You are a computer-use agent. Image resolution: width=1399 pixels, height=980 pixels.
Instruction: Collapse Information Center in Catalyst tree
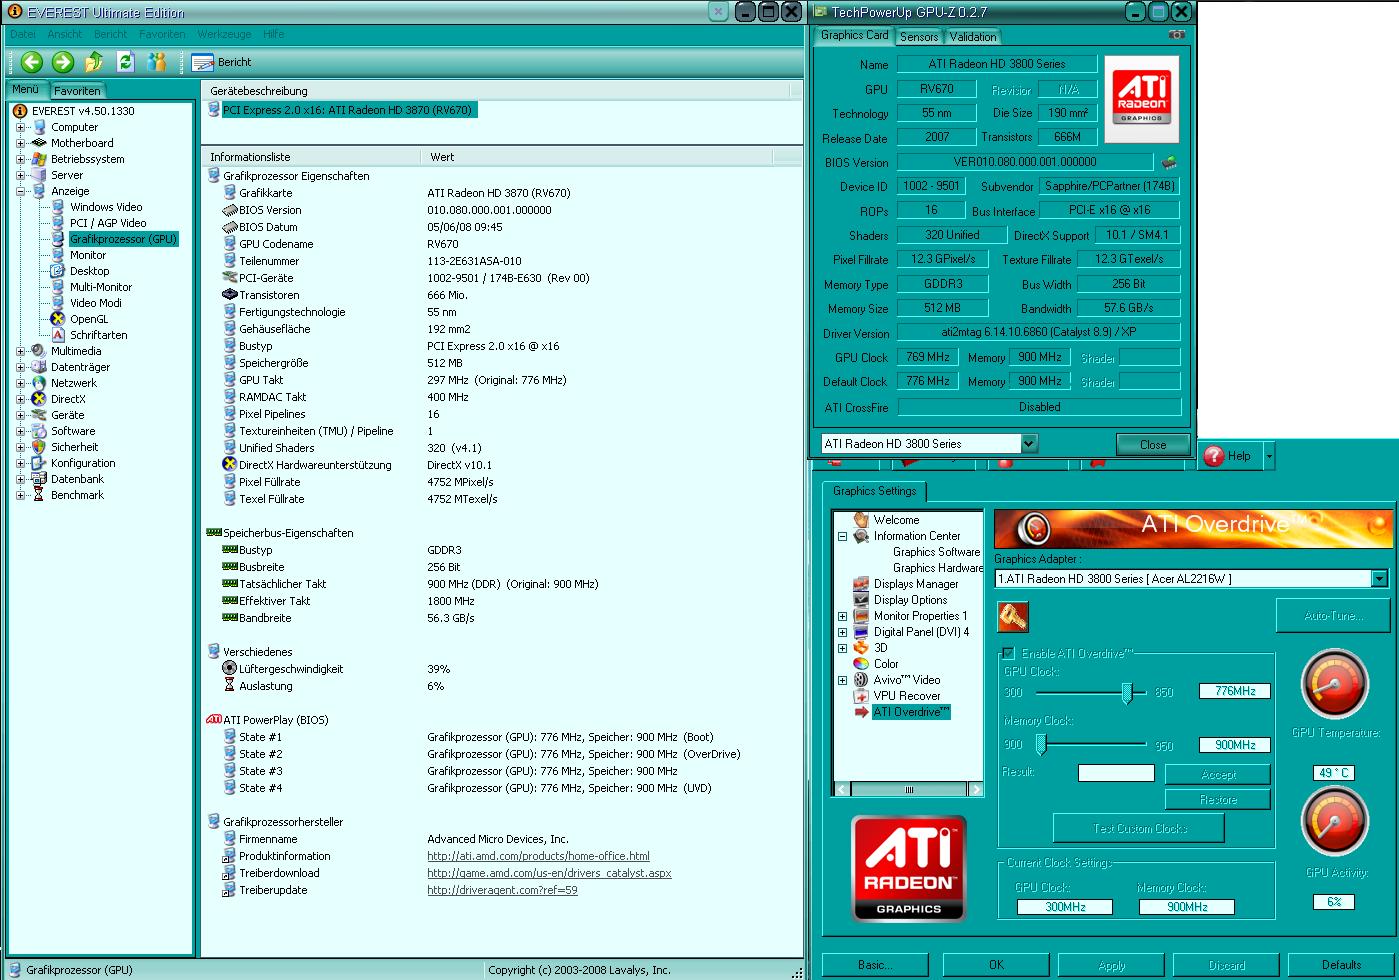pyautogui.click(x=842, y=536)
